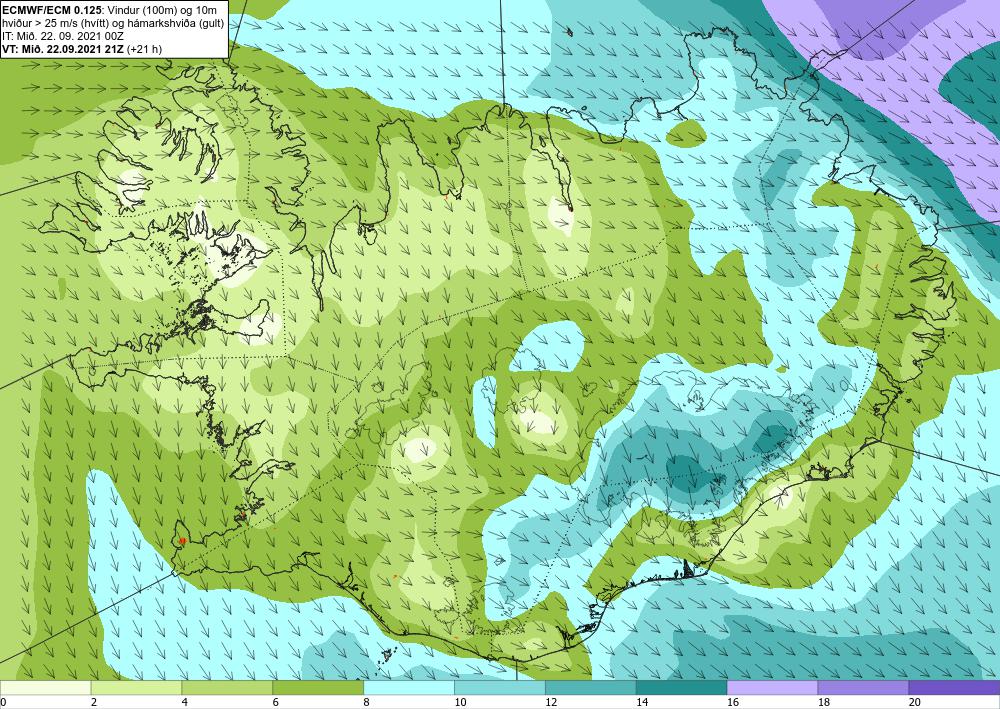This screenshot has height=709, width=1000.
Task: Pick the light purple 16–18 m/s legend swatch
Action: point(772,687)
